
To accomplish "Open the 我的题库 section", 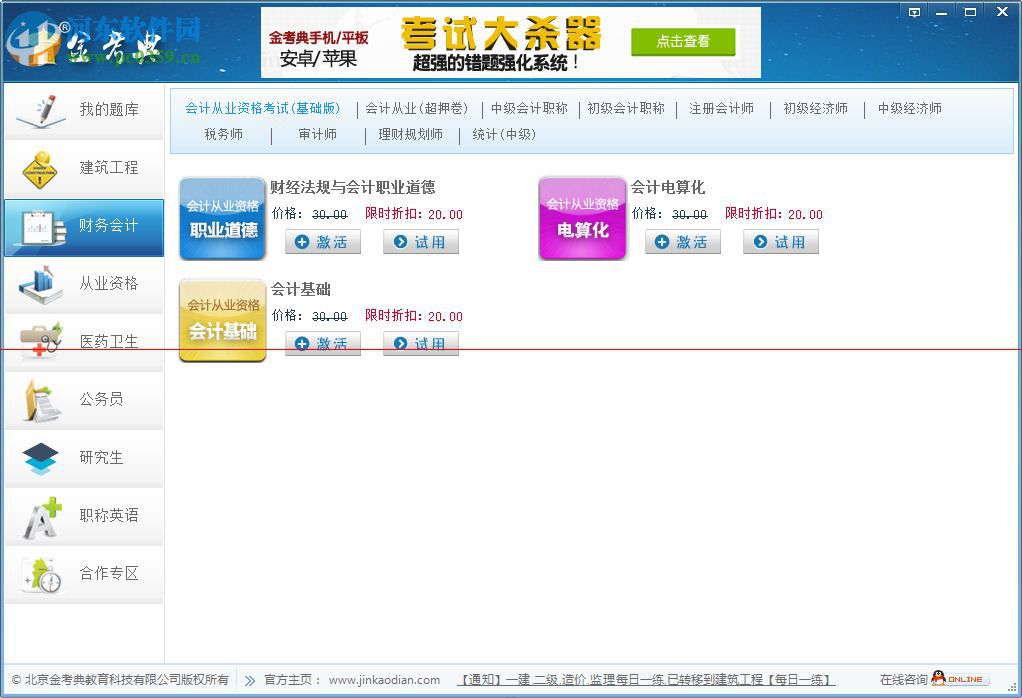I will [83, 110].
